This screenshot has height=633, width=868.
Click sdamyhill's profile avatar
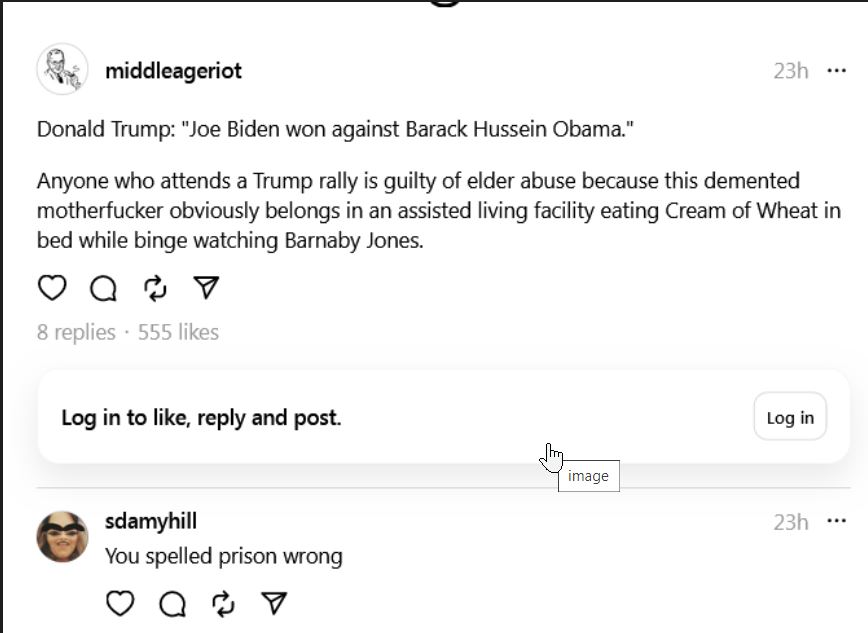pyautogui.click(x=62, y=536)
